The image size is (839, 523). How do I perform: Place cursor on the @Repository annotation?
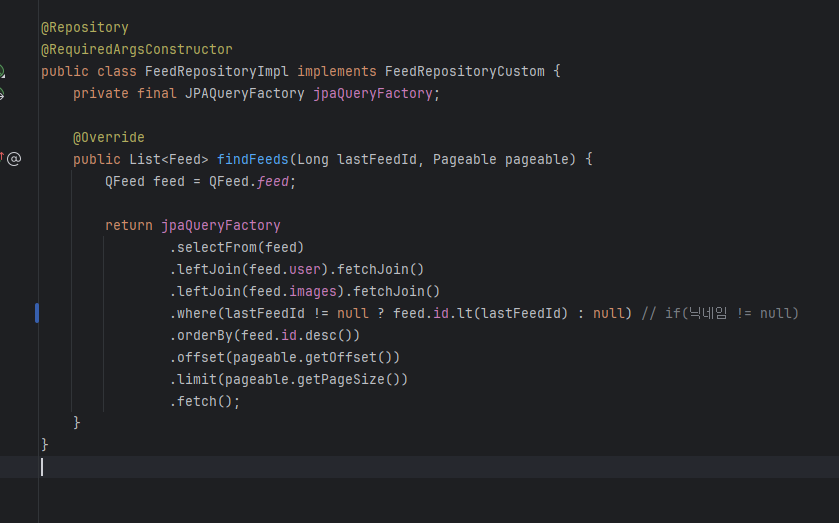[85, 27]
